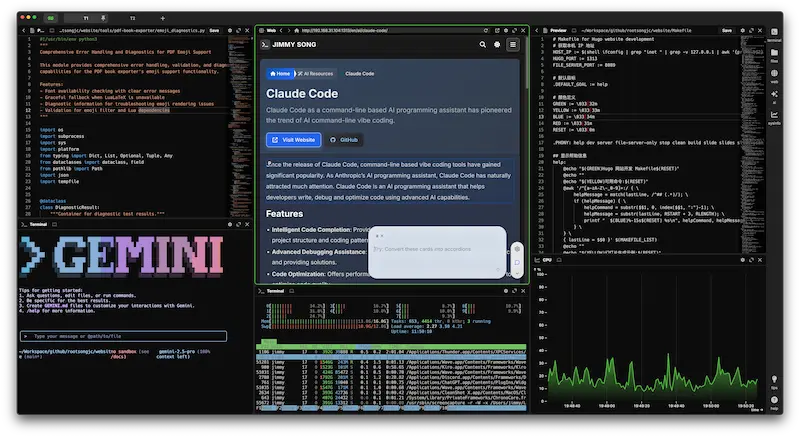Click the Features heading on web page
The height and width of the screenshot is (437, 800).
pyautogui.click(x=284, y=214)
